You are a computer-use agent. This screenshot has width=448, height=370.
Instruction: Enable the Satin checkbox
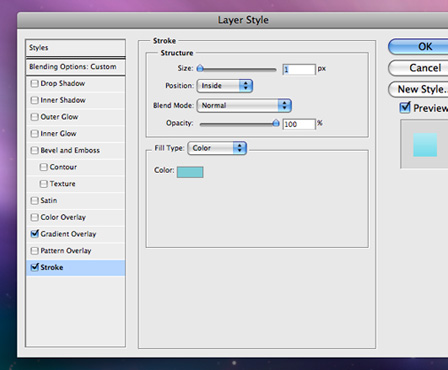click(x=34, y=201)
